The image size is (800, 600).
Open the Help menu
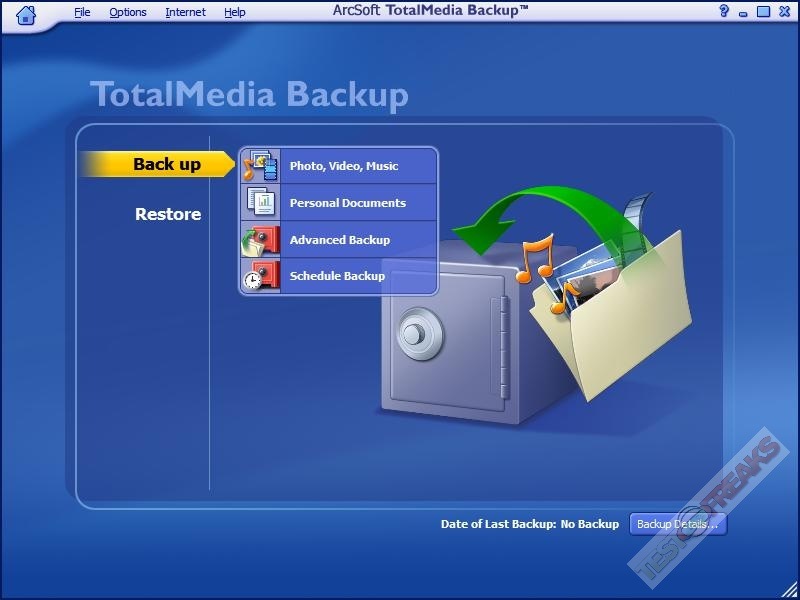click(235, 12)
